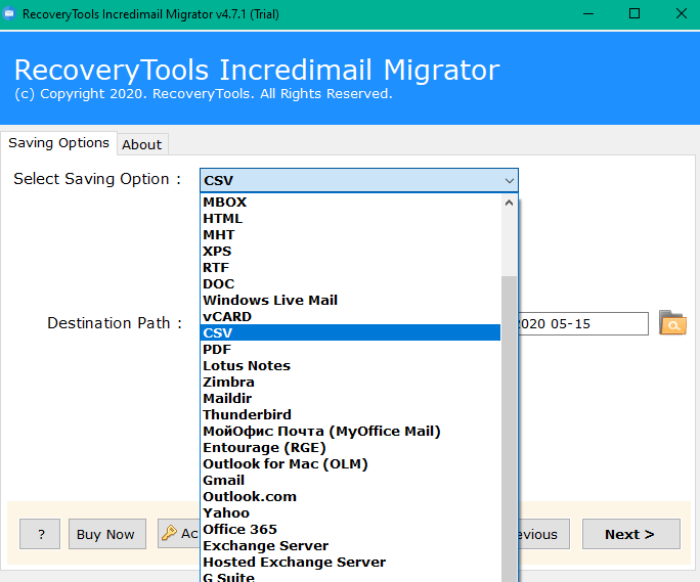Open the About tab
Screen dimensions: 700x582
tap(142, 145)
